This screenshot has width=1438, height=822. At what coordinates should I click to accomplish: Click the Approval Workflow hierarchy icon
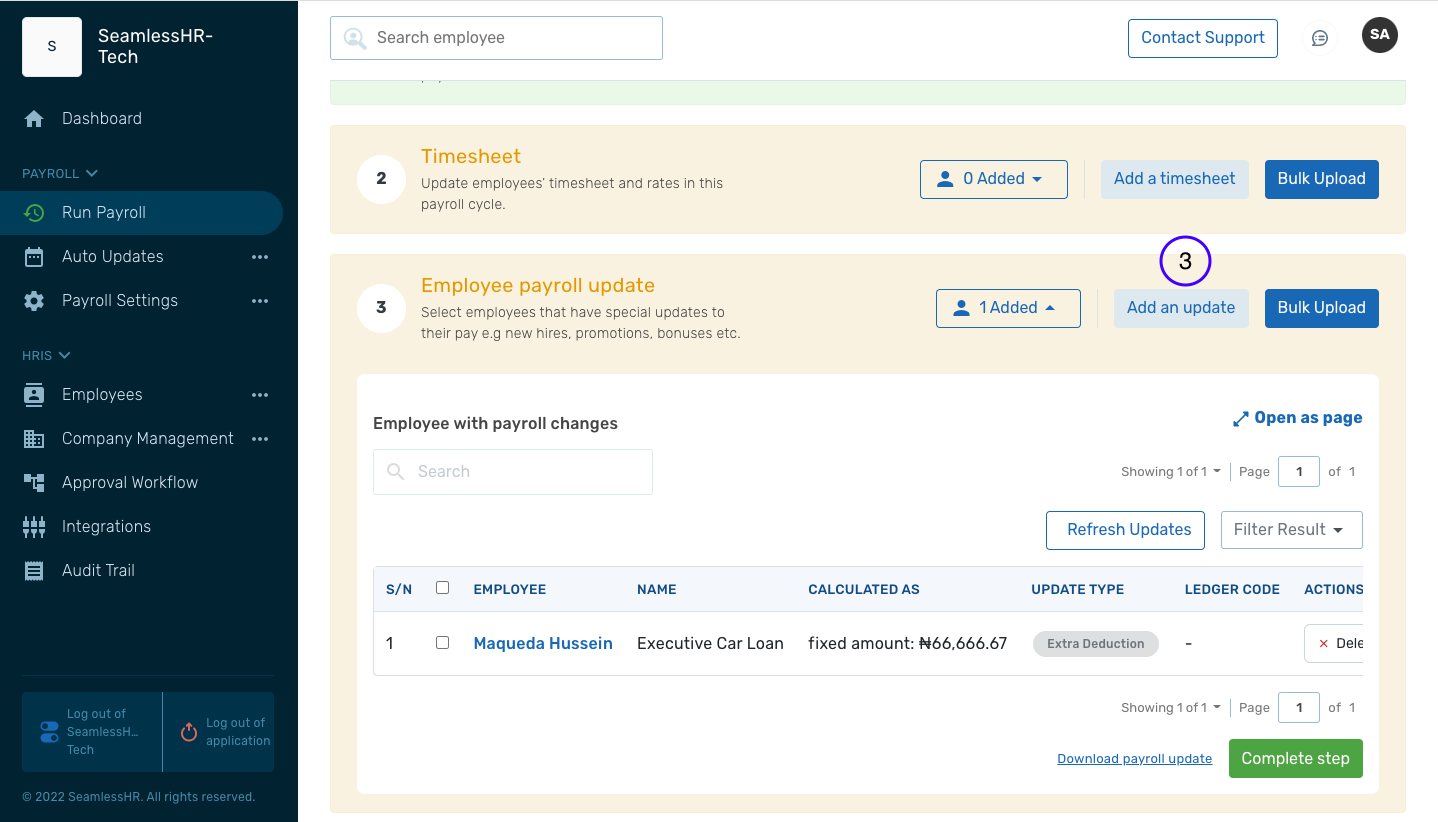[x=34, y=482]
